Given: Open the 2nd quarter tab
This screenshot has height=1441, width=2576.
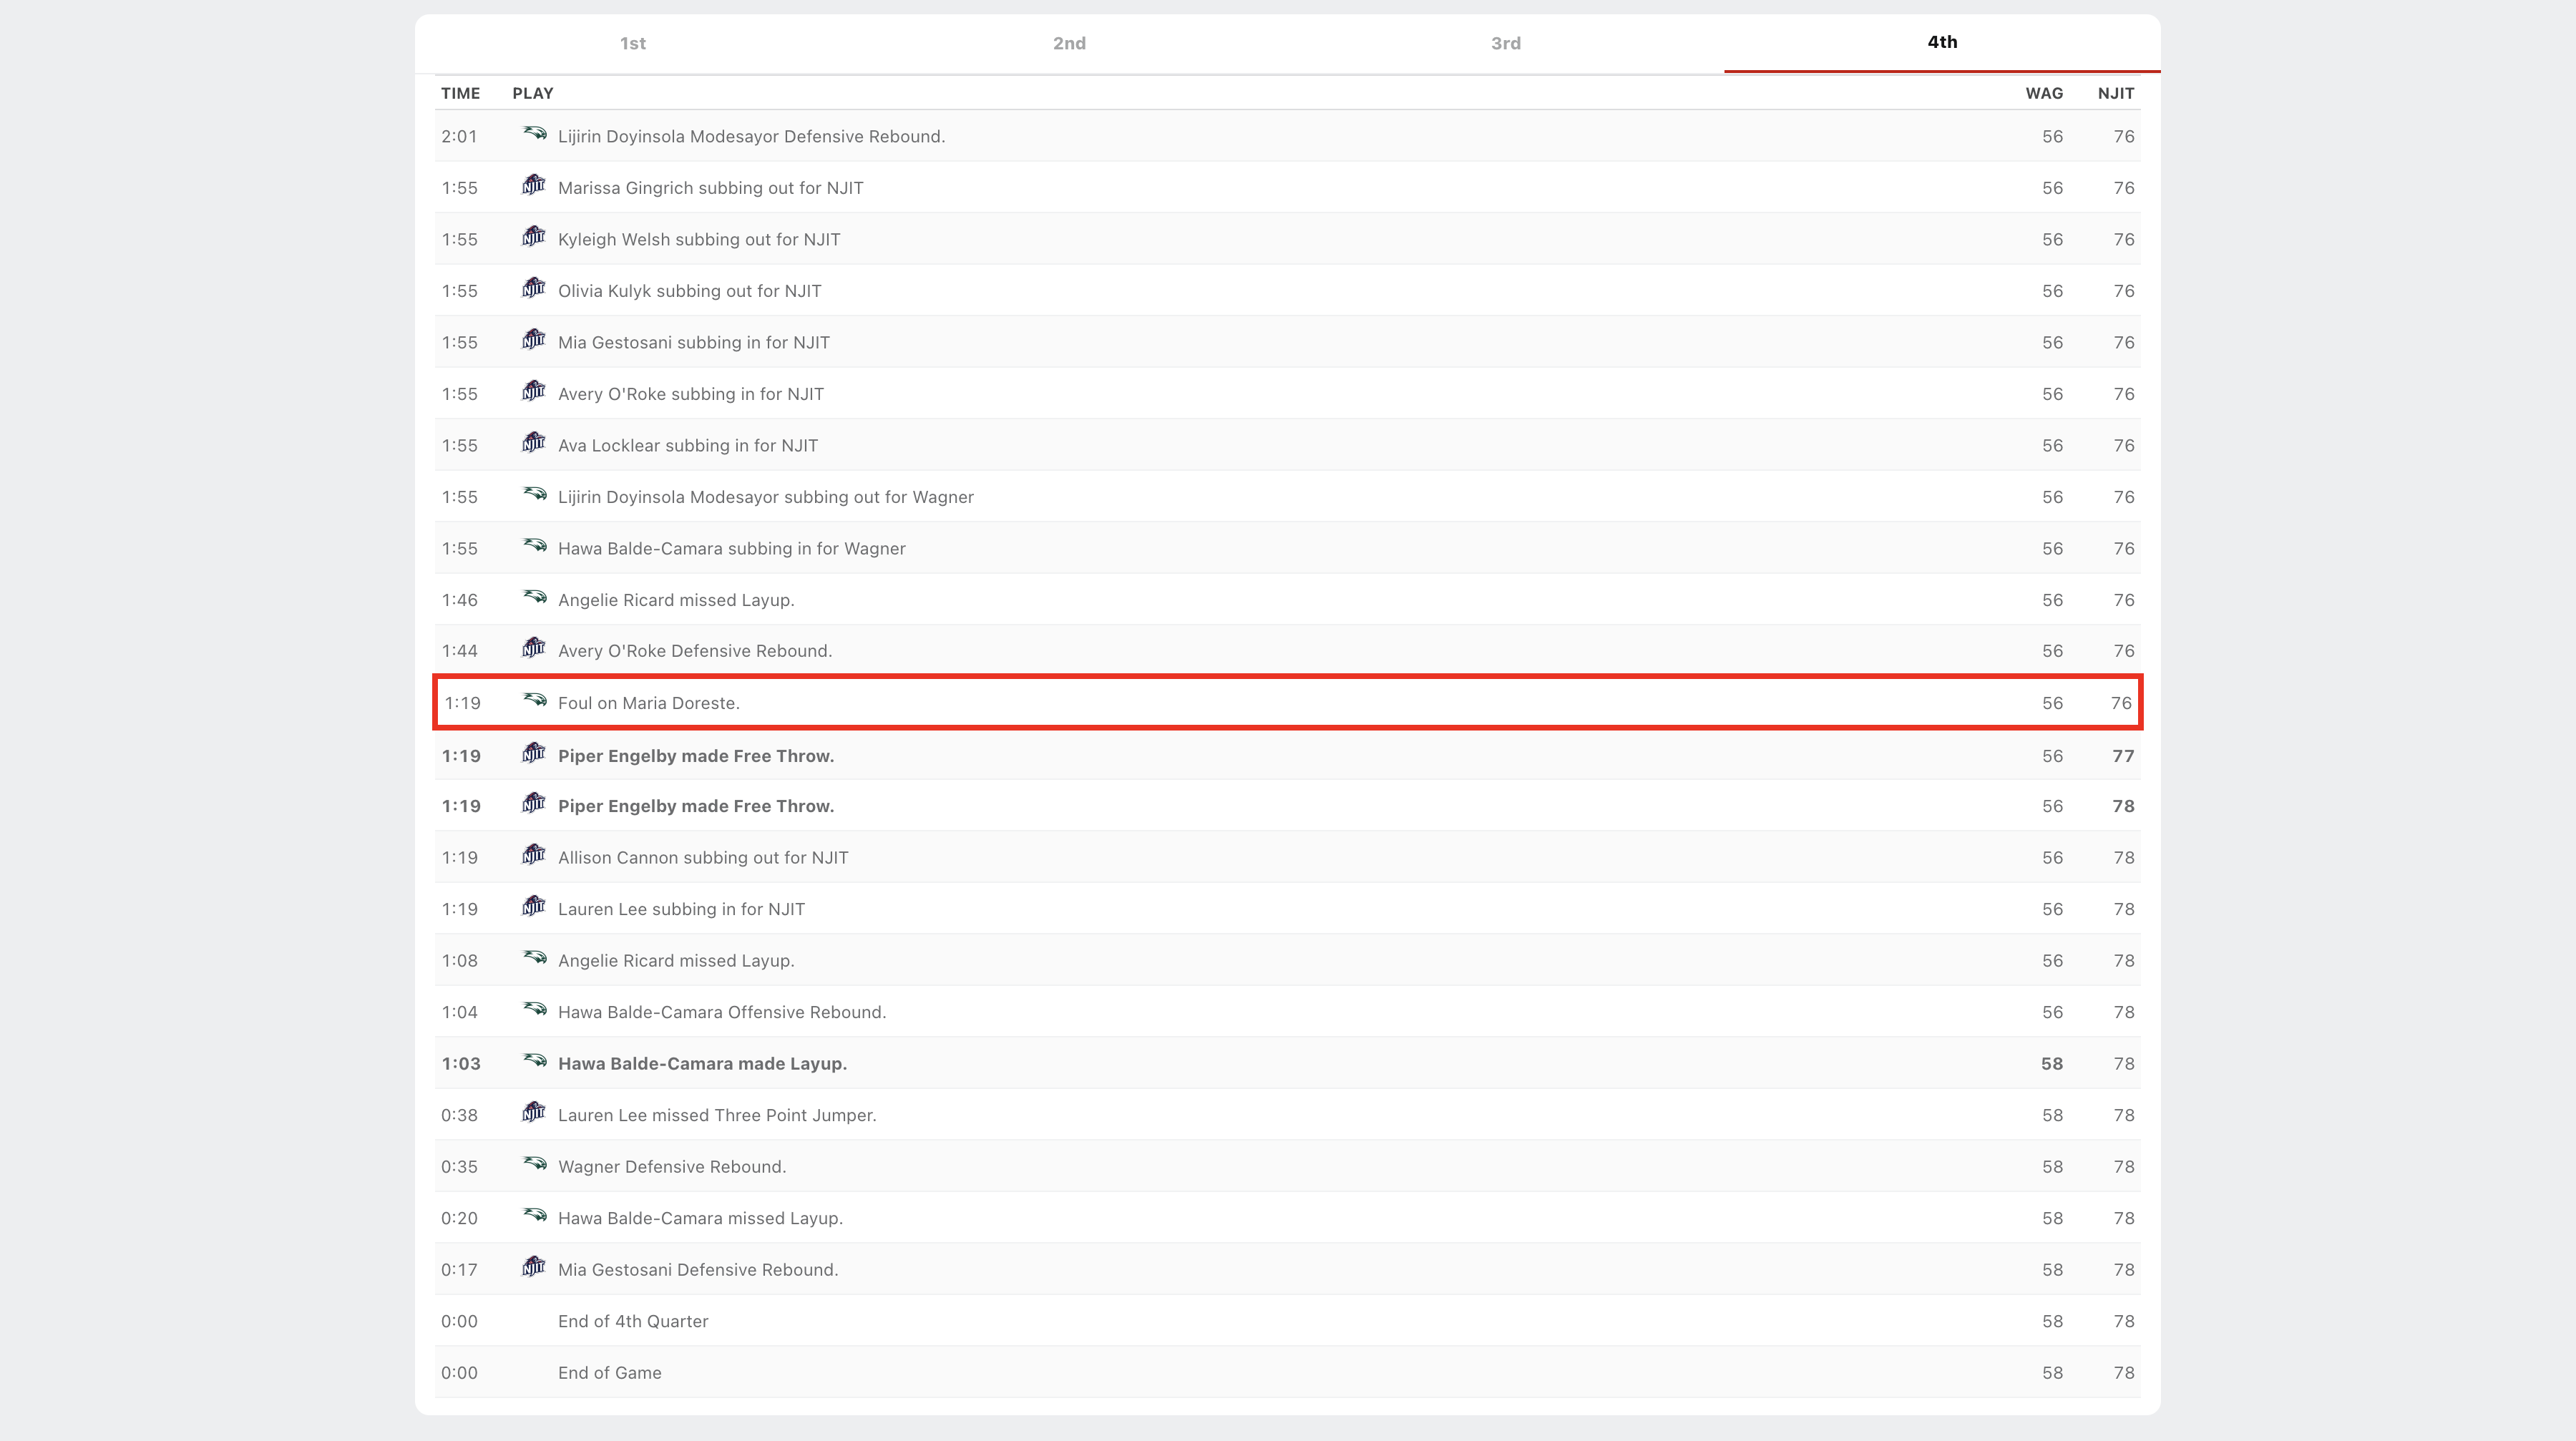Looking at the screenshot, I should coord(1069,43).
